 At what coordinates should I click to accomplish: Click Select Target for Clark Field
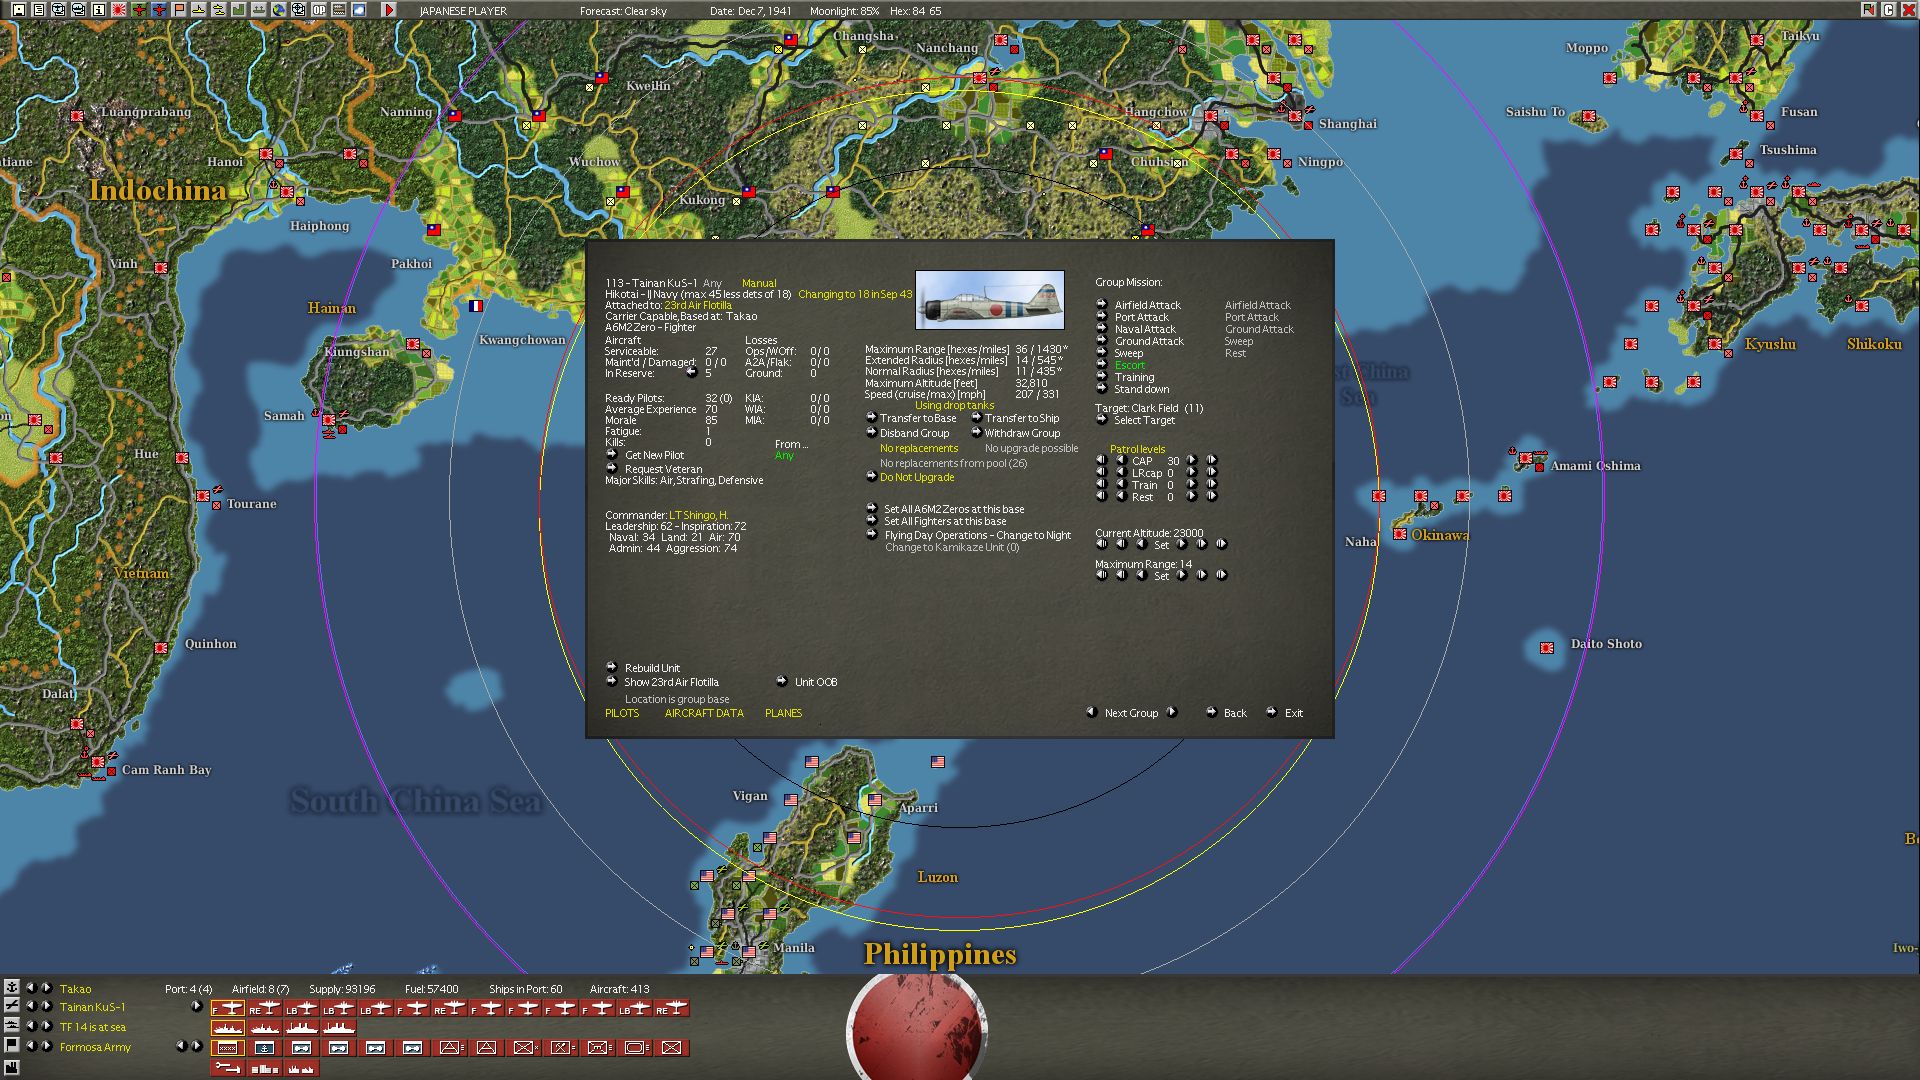point(1144,420)
